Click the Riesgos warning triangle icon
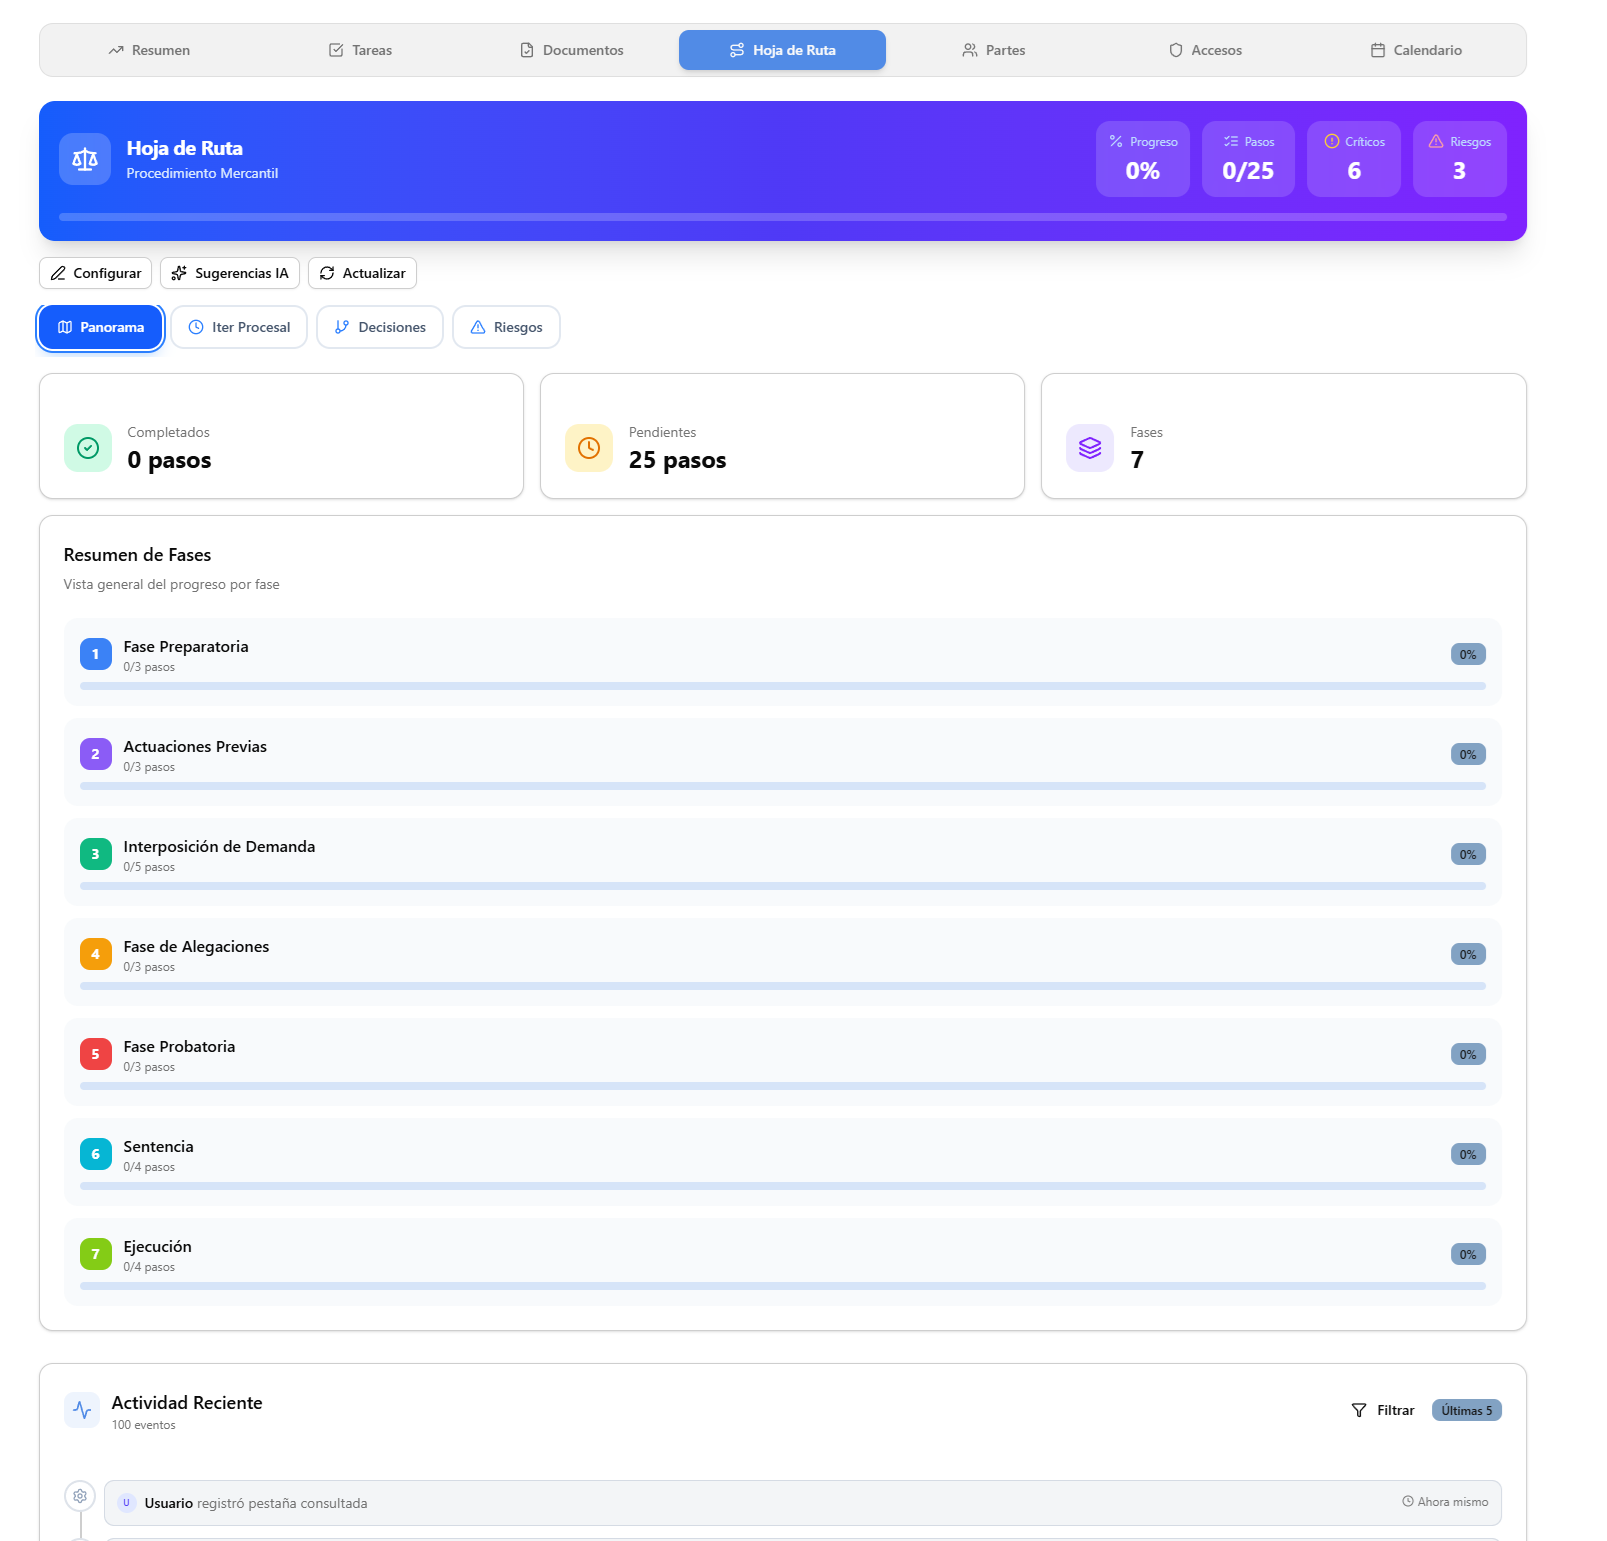 pos(1437,142)
